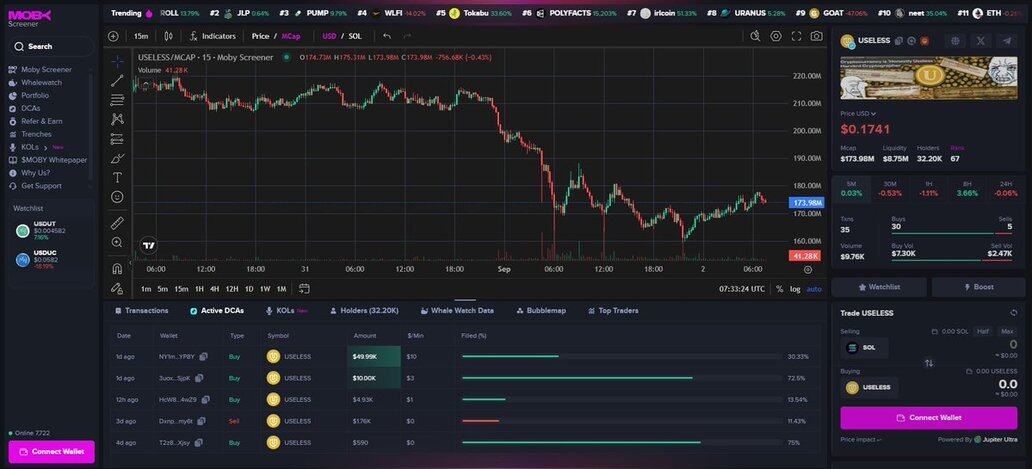This screenshot has width=1032, height=469.
Task: Select the trend line drawing tool
Action: click(117, 81)
